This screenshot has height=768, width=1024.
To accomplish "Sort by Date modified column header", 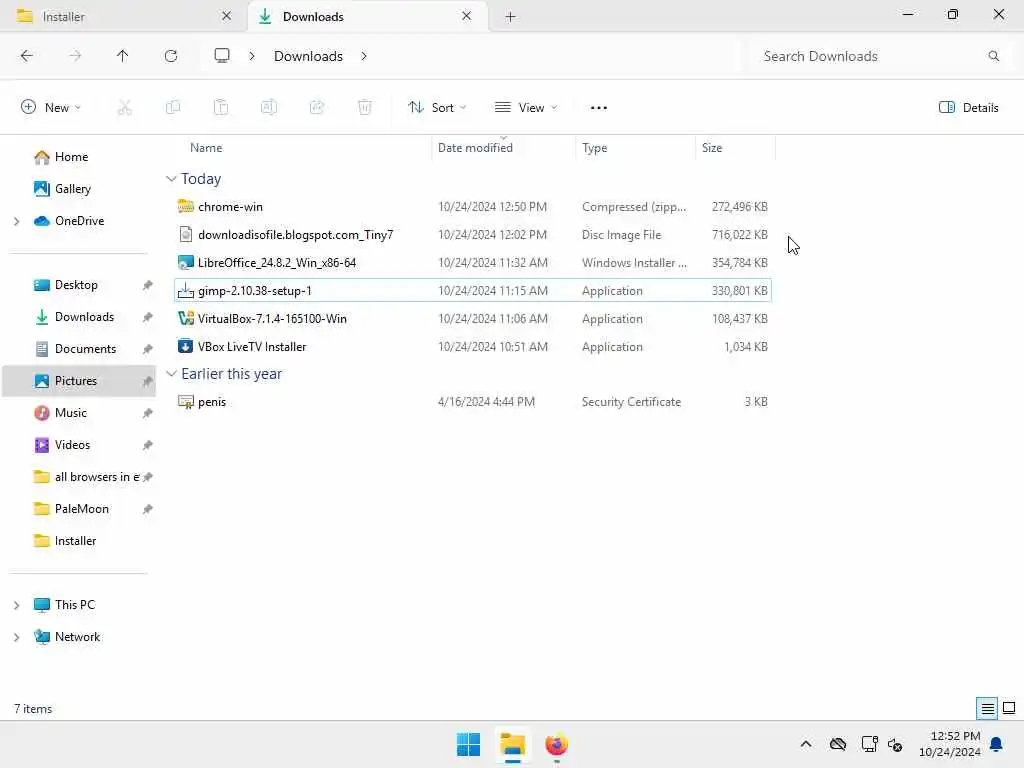I will click(475, 148).
